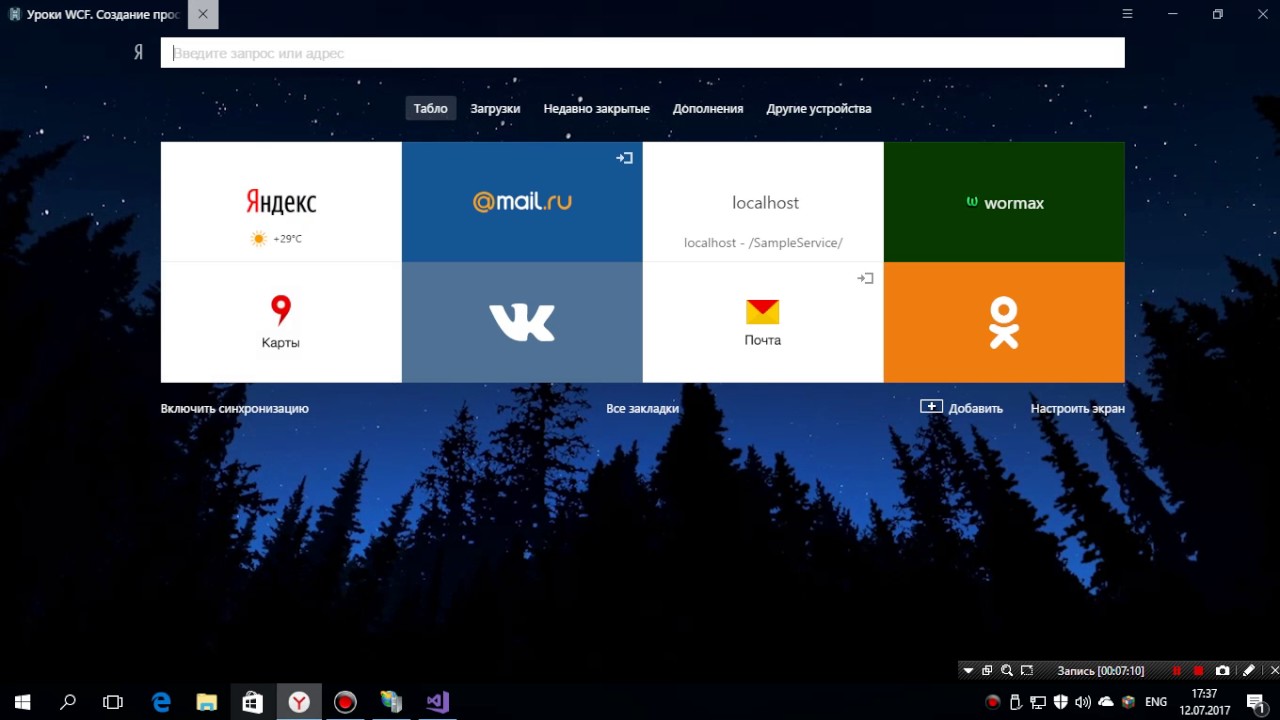Click the recorder magnifier zoom icon

tap(1007, 671)
